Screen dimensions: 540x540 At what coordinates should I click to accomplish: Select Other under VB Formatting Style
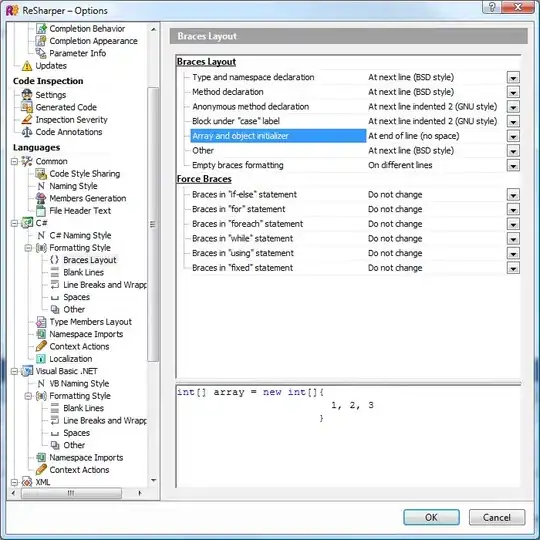[x=74, y=445]
